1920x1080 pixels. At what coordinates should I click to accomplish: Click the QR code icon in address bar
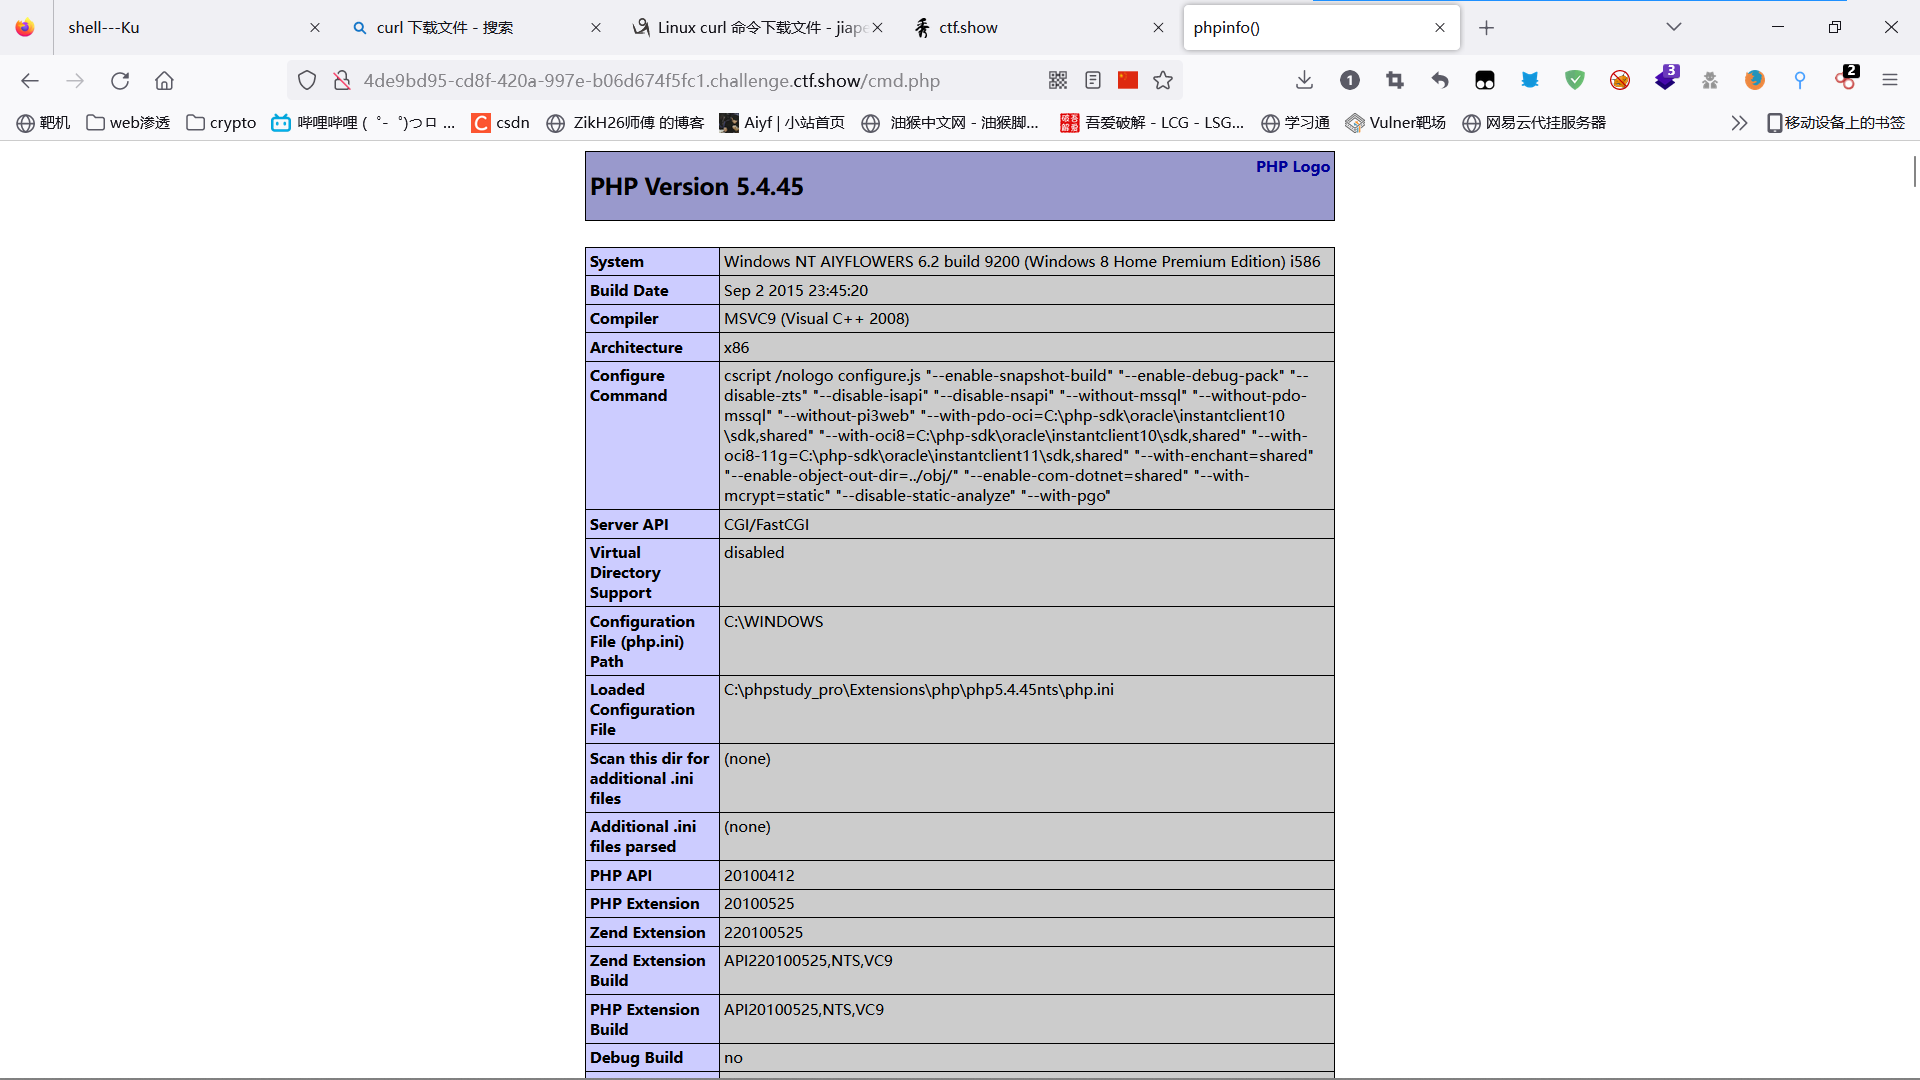point(1058,80)
